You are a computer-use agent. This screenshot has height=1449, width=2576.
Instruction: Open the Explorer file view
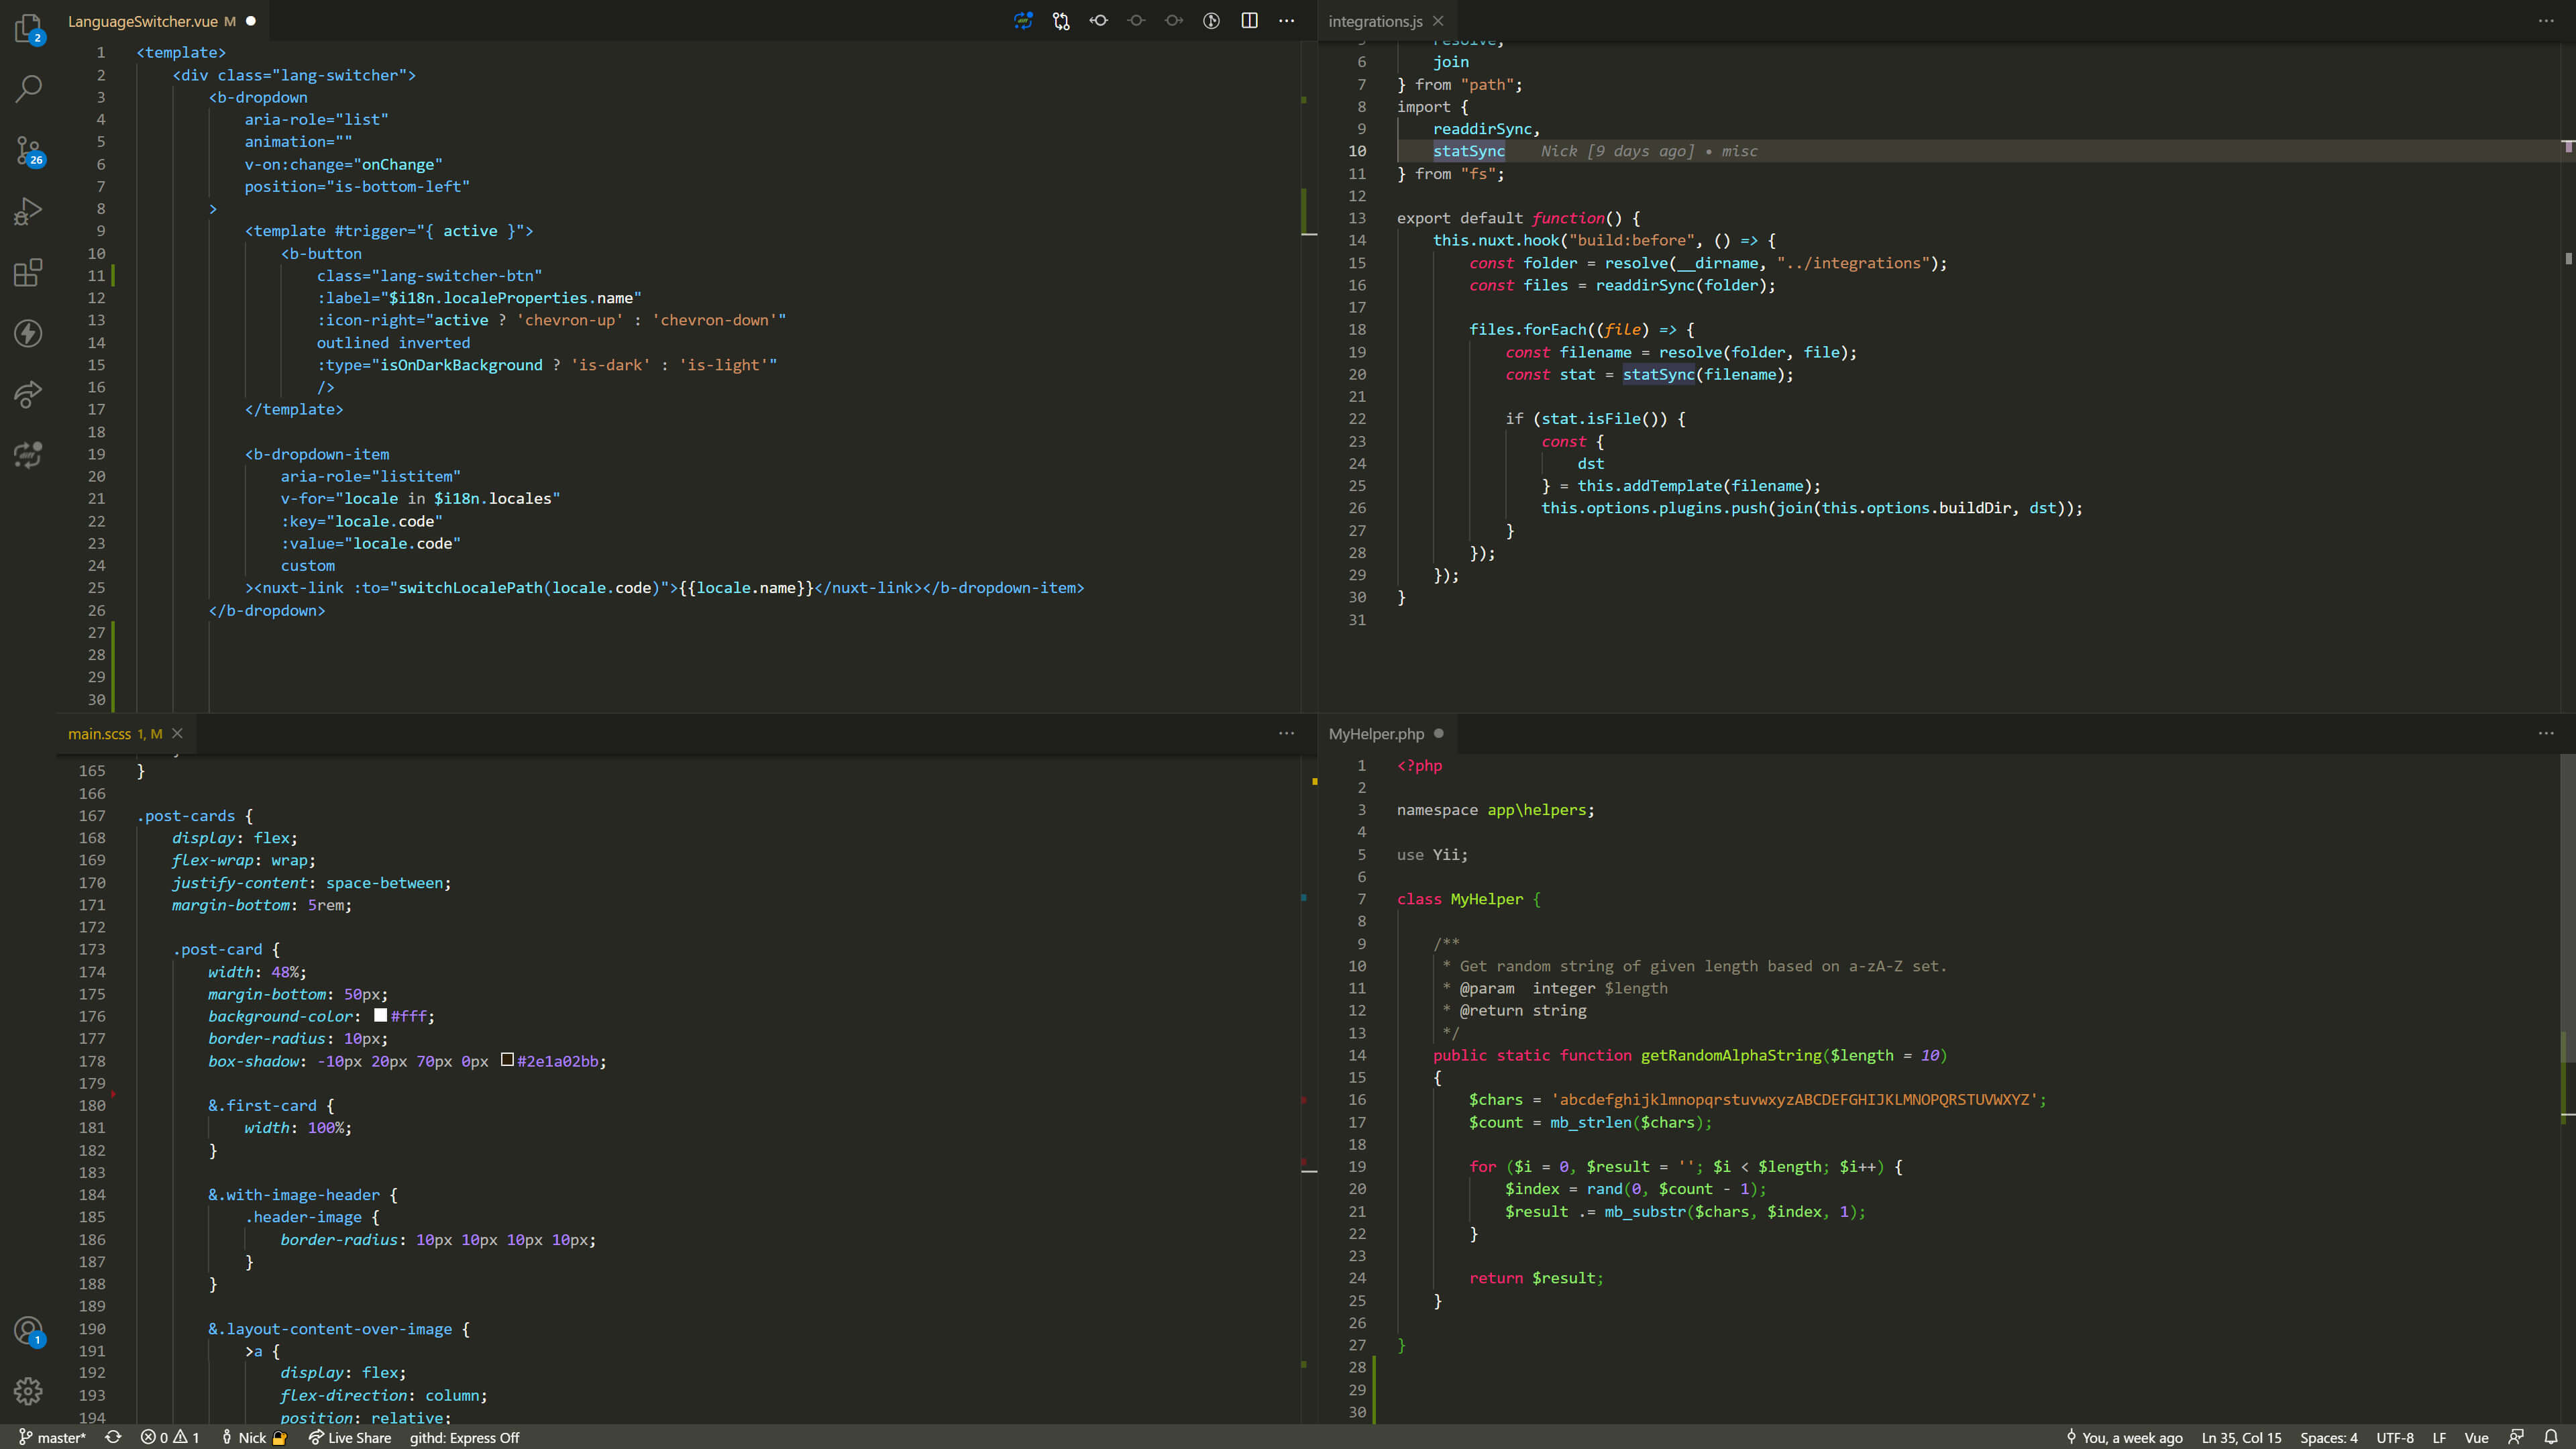pos(28,28)
